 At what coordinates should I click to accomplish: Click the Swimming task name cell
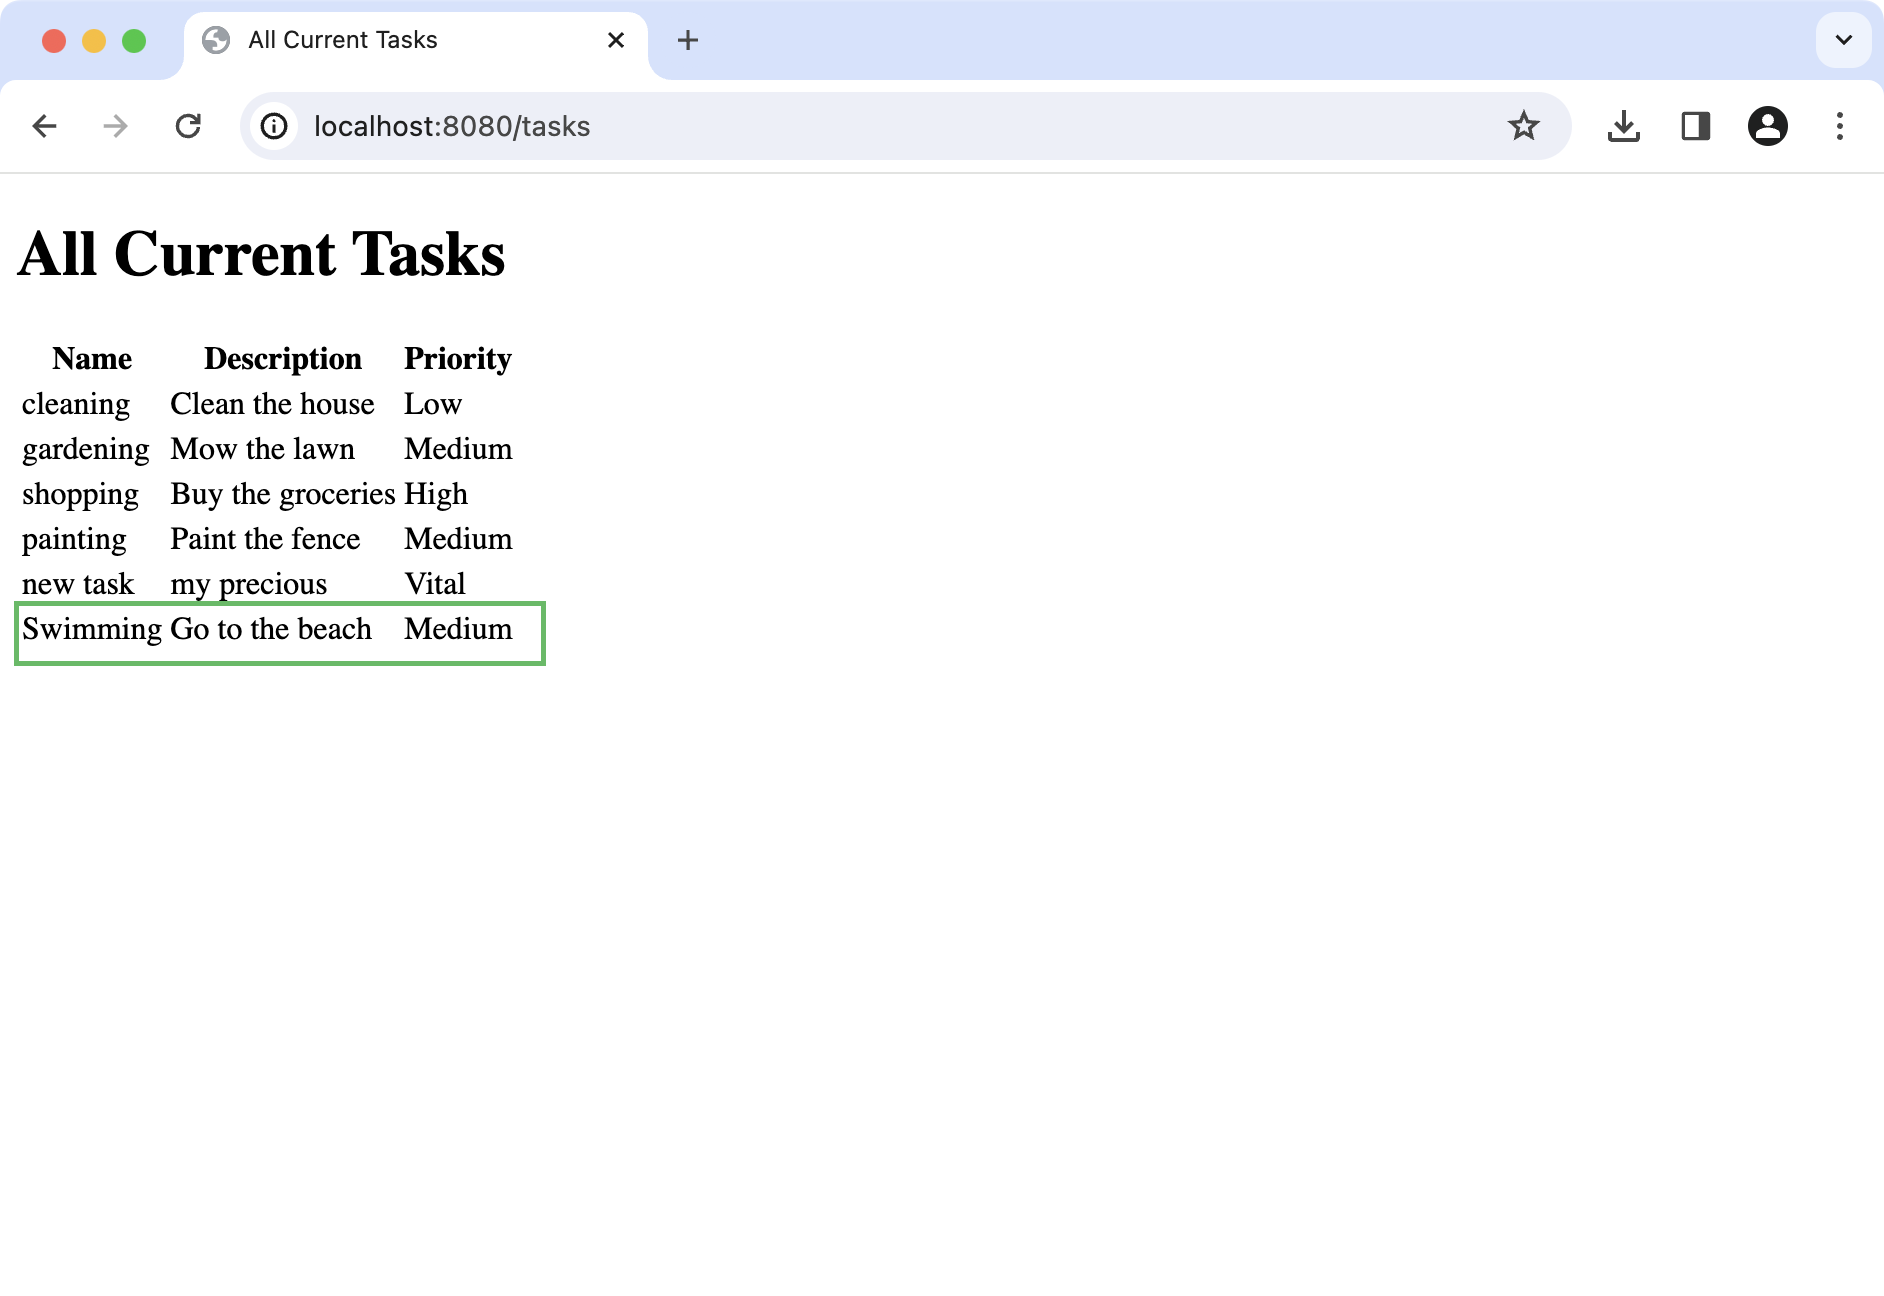pos(91,629)
